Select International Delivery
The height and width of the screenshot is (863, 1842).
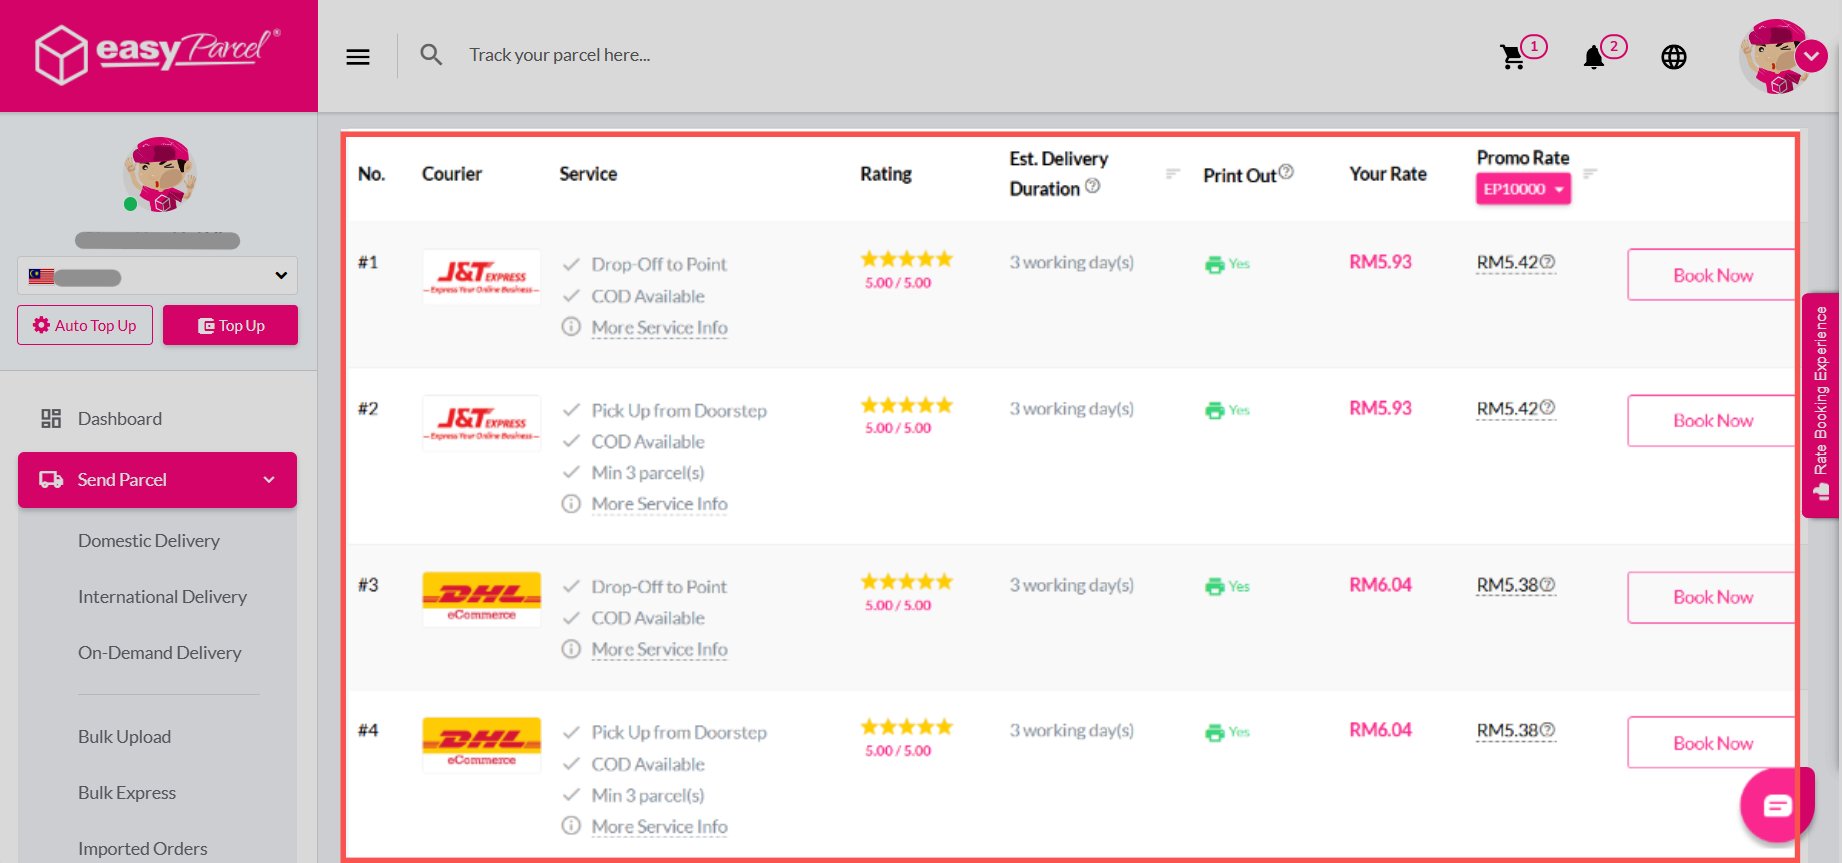point(162,597)
